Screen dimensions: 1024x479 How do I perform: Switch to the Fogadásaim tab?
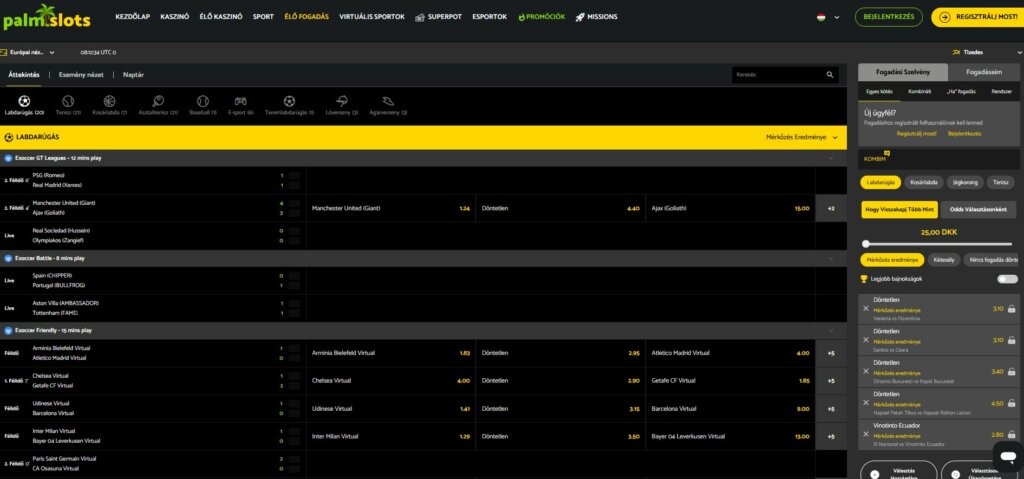coord(984,72)
